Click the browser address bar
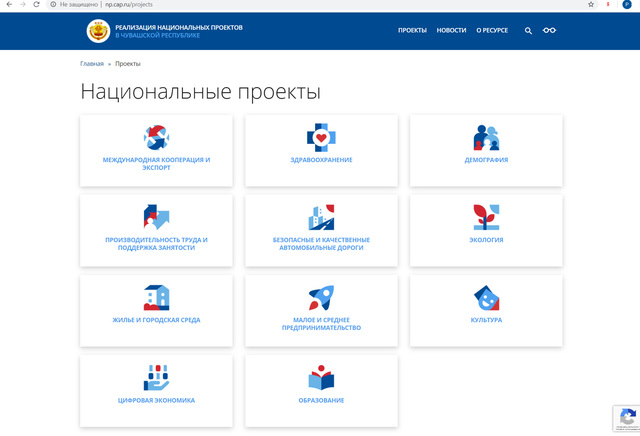The width and height of the screenshot is (640, 436). click(300, 5)
